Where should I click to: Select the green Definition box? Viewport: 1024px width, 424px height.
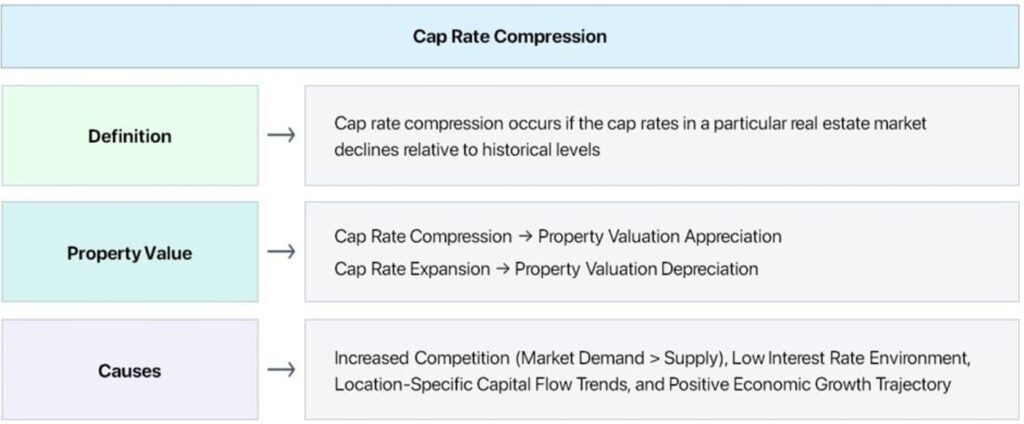[x=130, y=136]
